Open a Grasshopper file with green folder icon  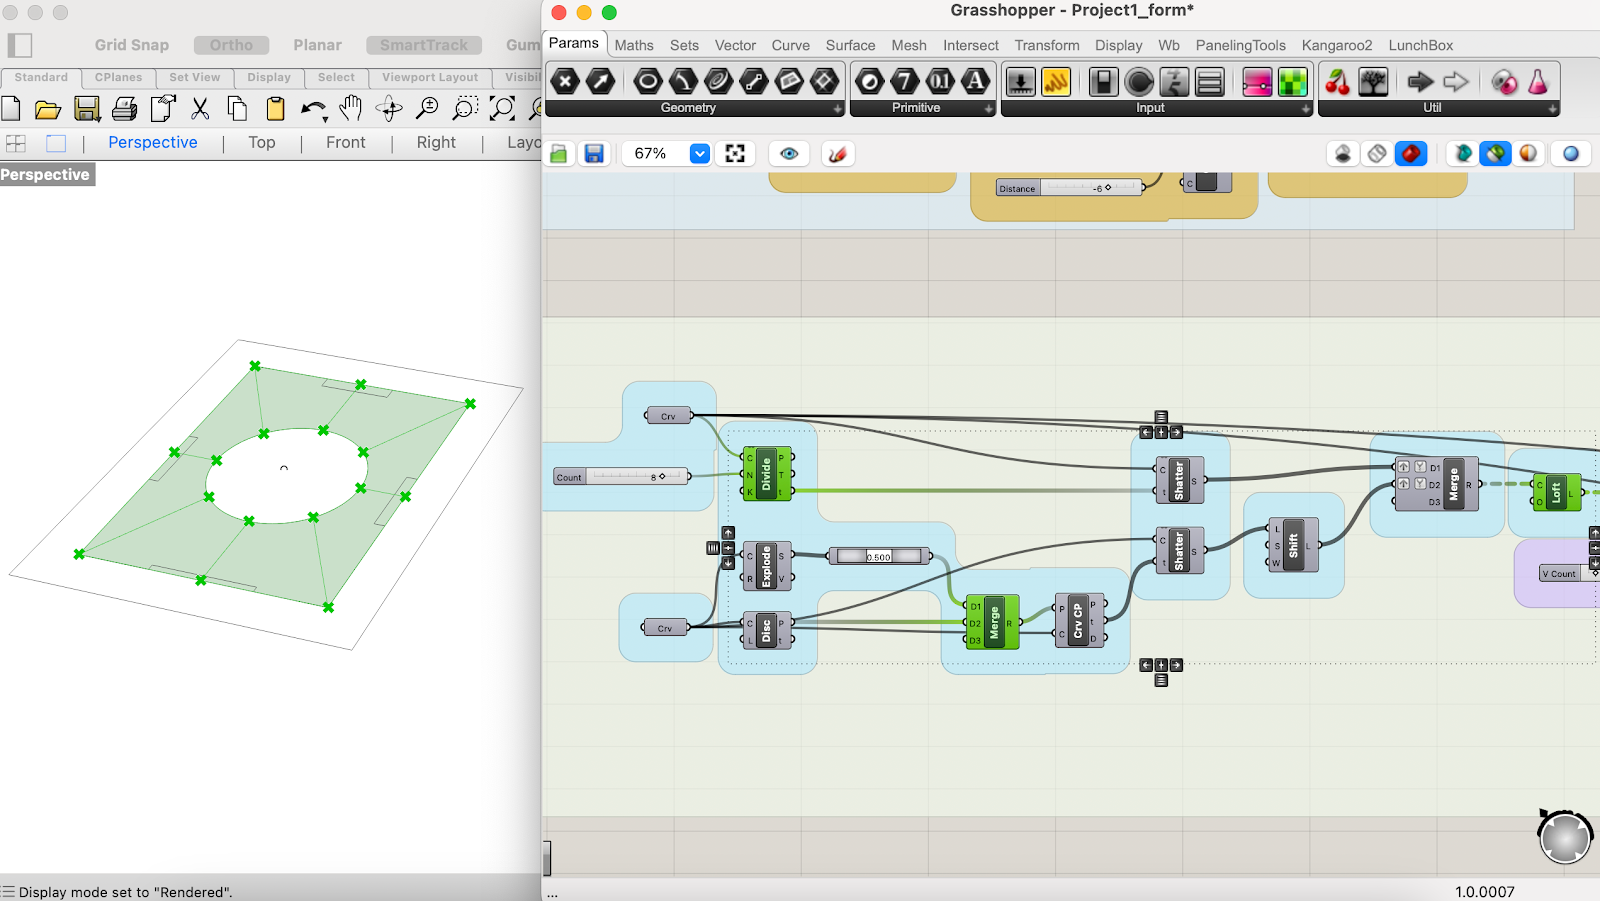559,154
